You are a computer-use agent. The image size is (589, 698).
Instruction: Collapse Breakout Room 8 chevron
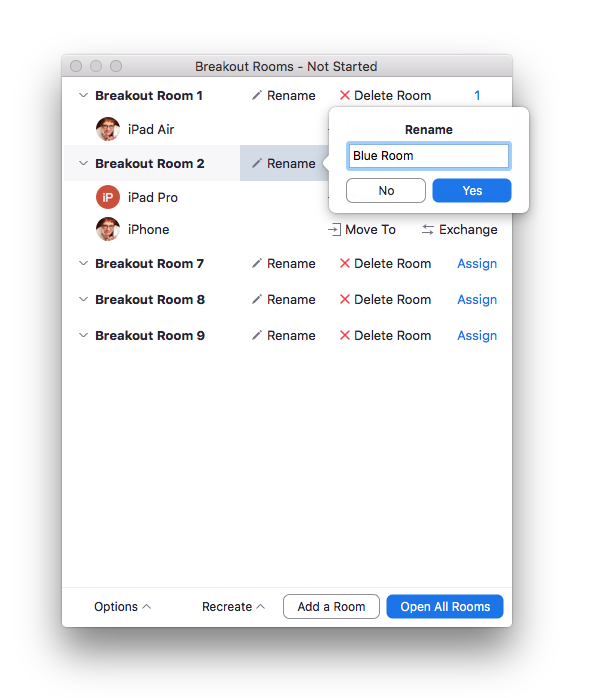(83, 299)
